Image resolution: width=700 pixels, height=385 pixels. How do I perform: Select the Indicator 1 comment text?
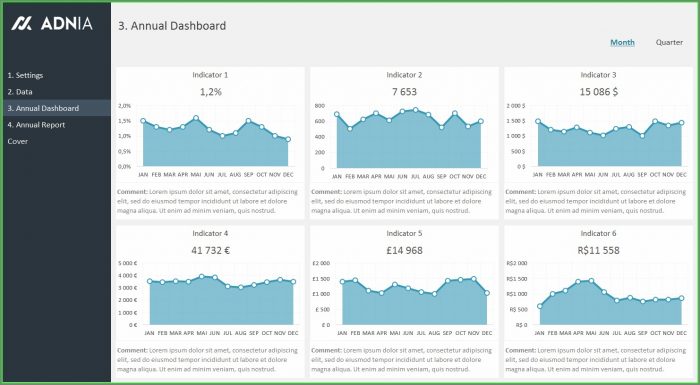tap(208, 201)
